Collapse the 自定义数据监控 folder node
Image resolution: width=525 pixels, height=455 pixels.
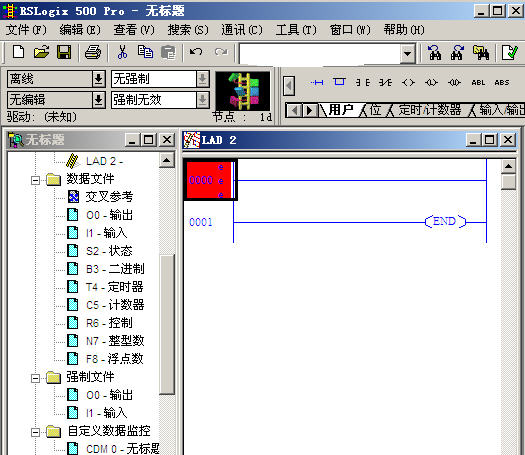click(x=35, y=432)
